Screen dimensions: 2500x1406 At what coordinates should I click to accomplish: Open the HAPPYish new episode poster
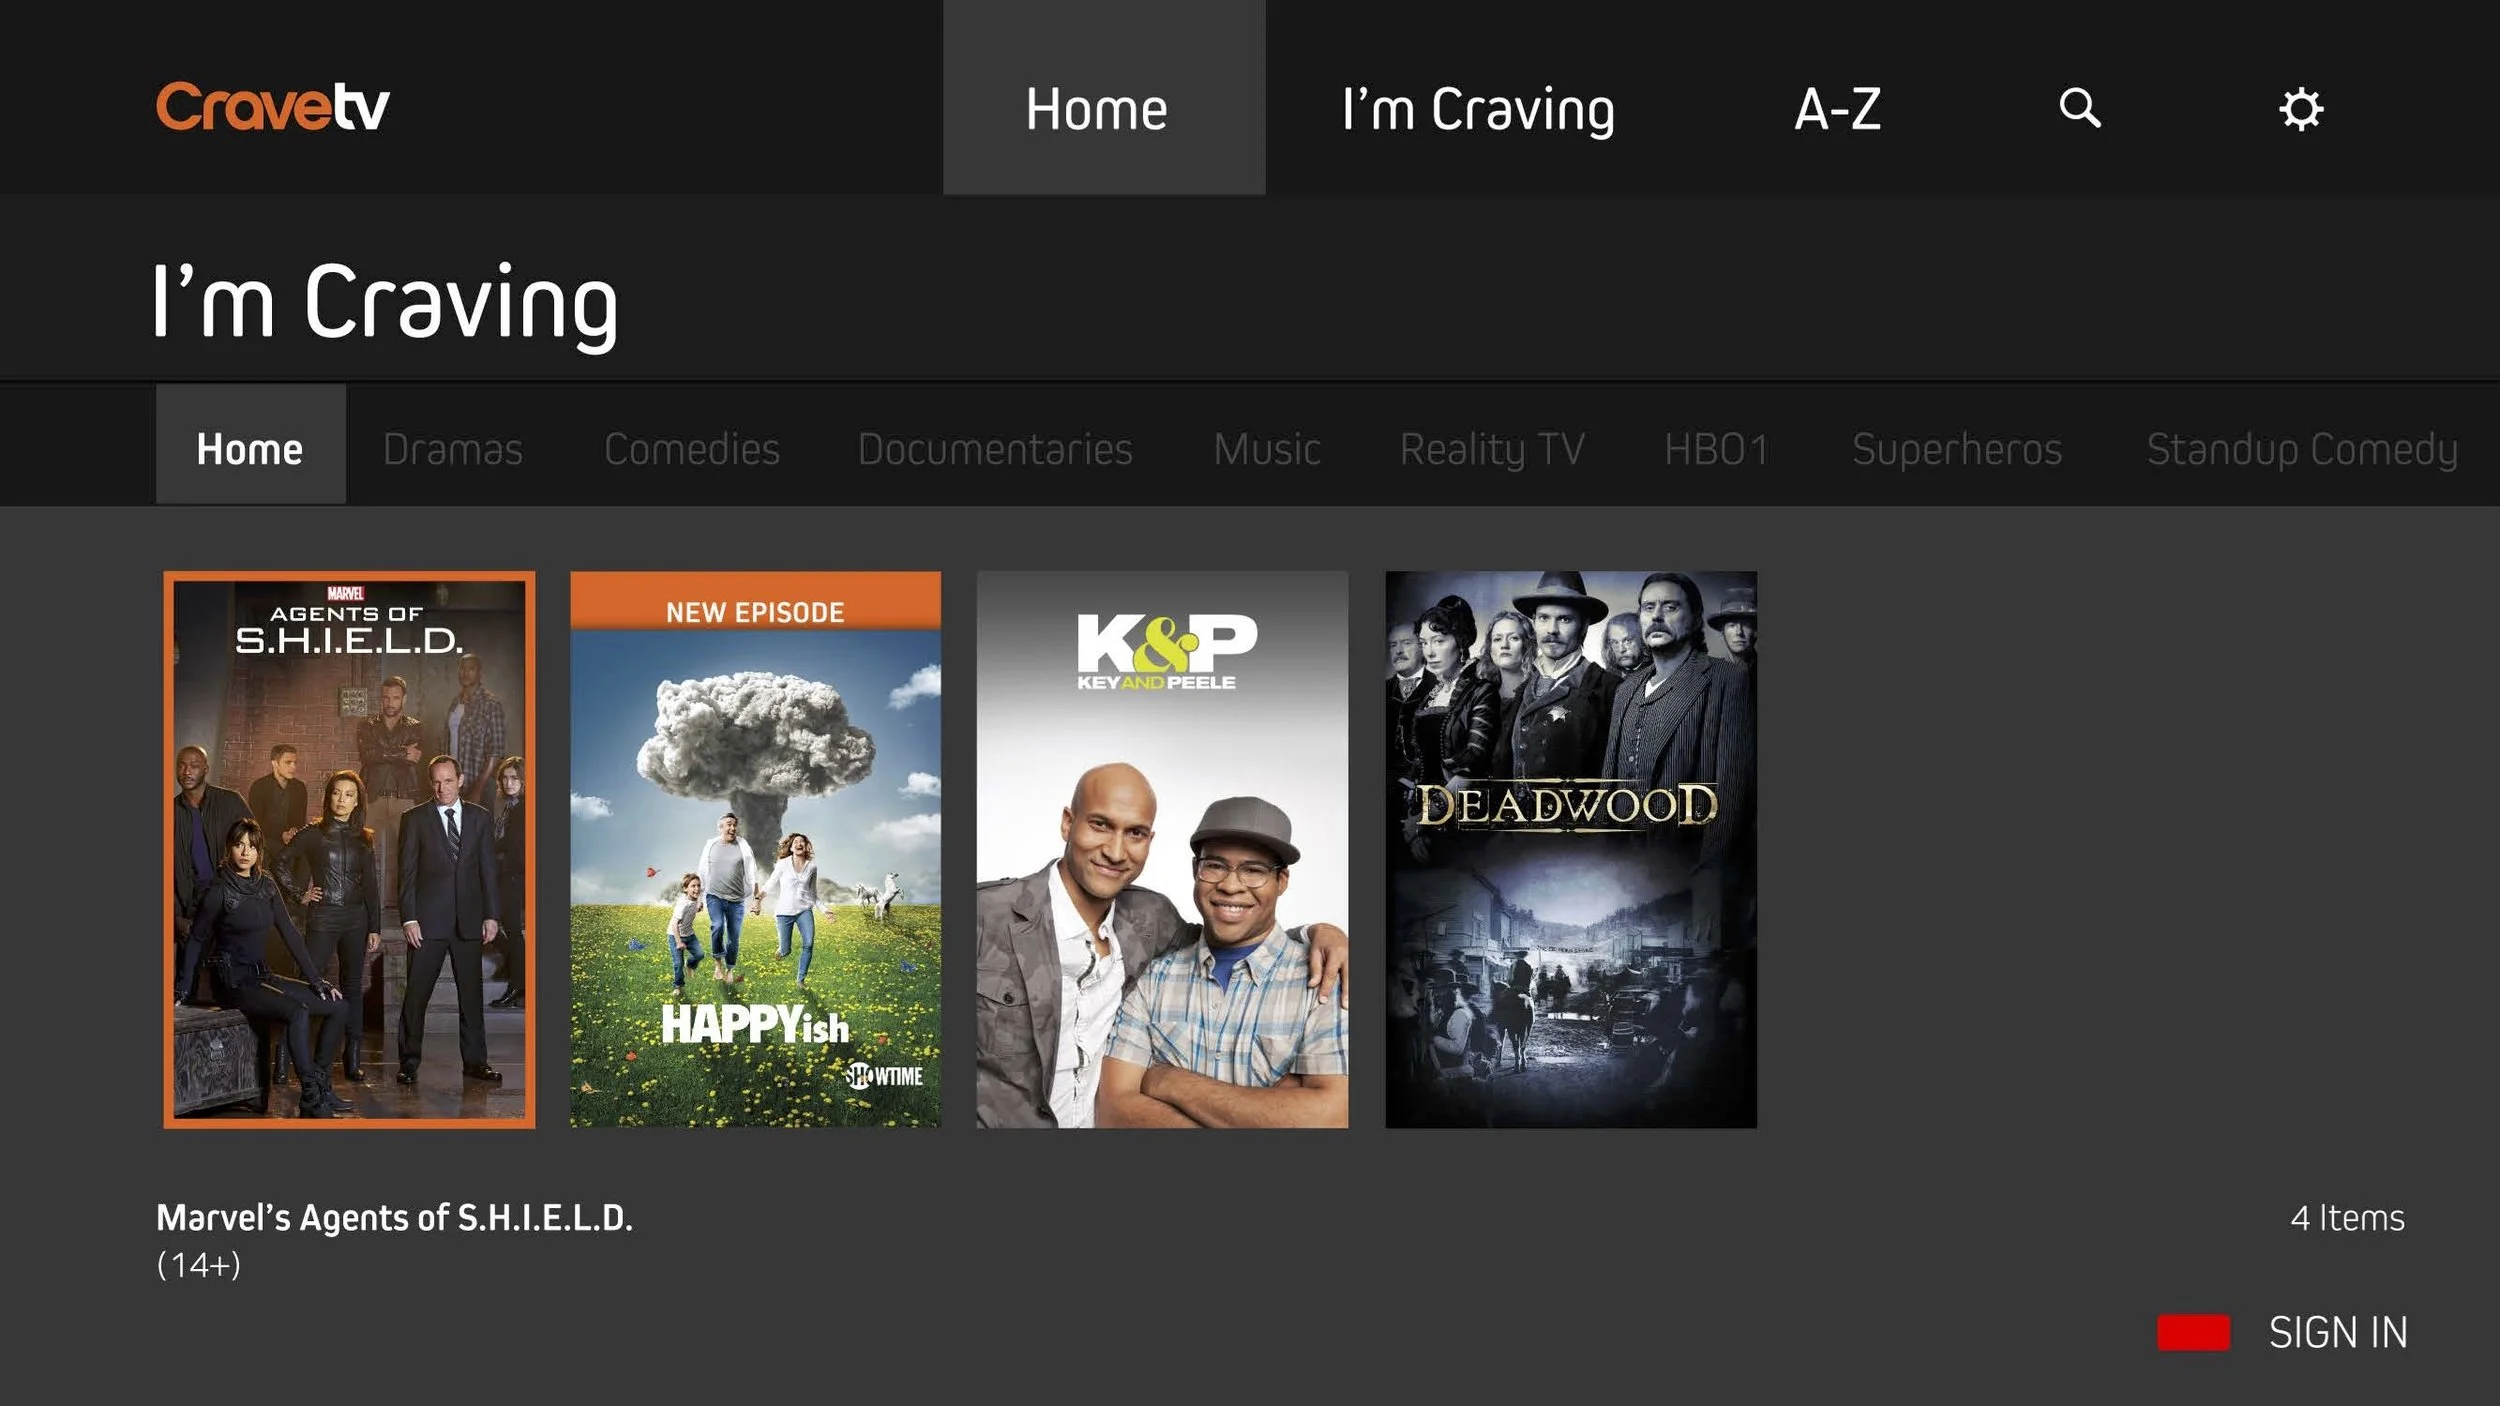(755, 849)
